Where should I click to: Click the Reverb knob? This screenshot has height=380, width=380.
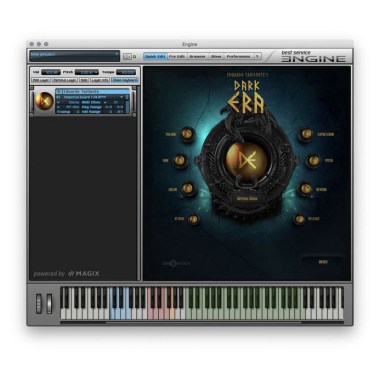[x=305, y=189]
